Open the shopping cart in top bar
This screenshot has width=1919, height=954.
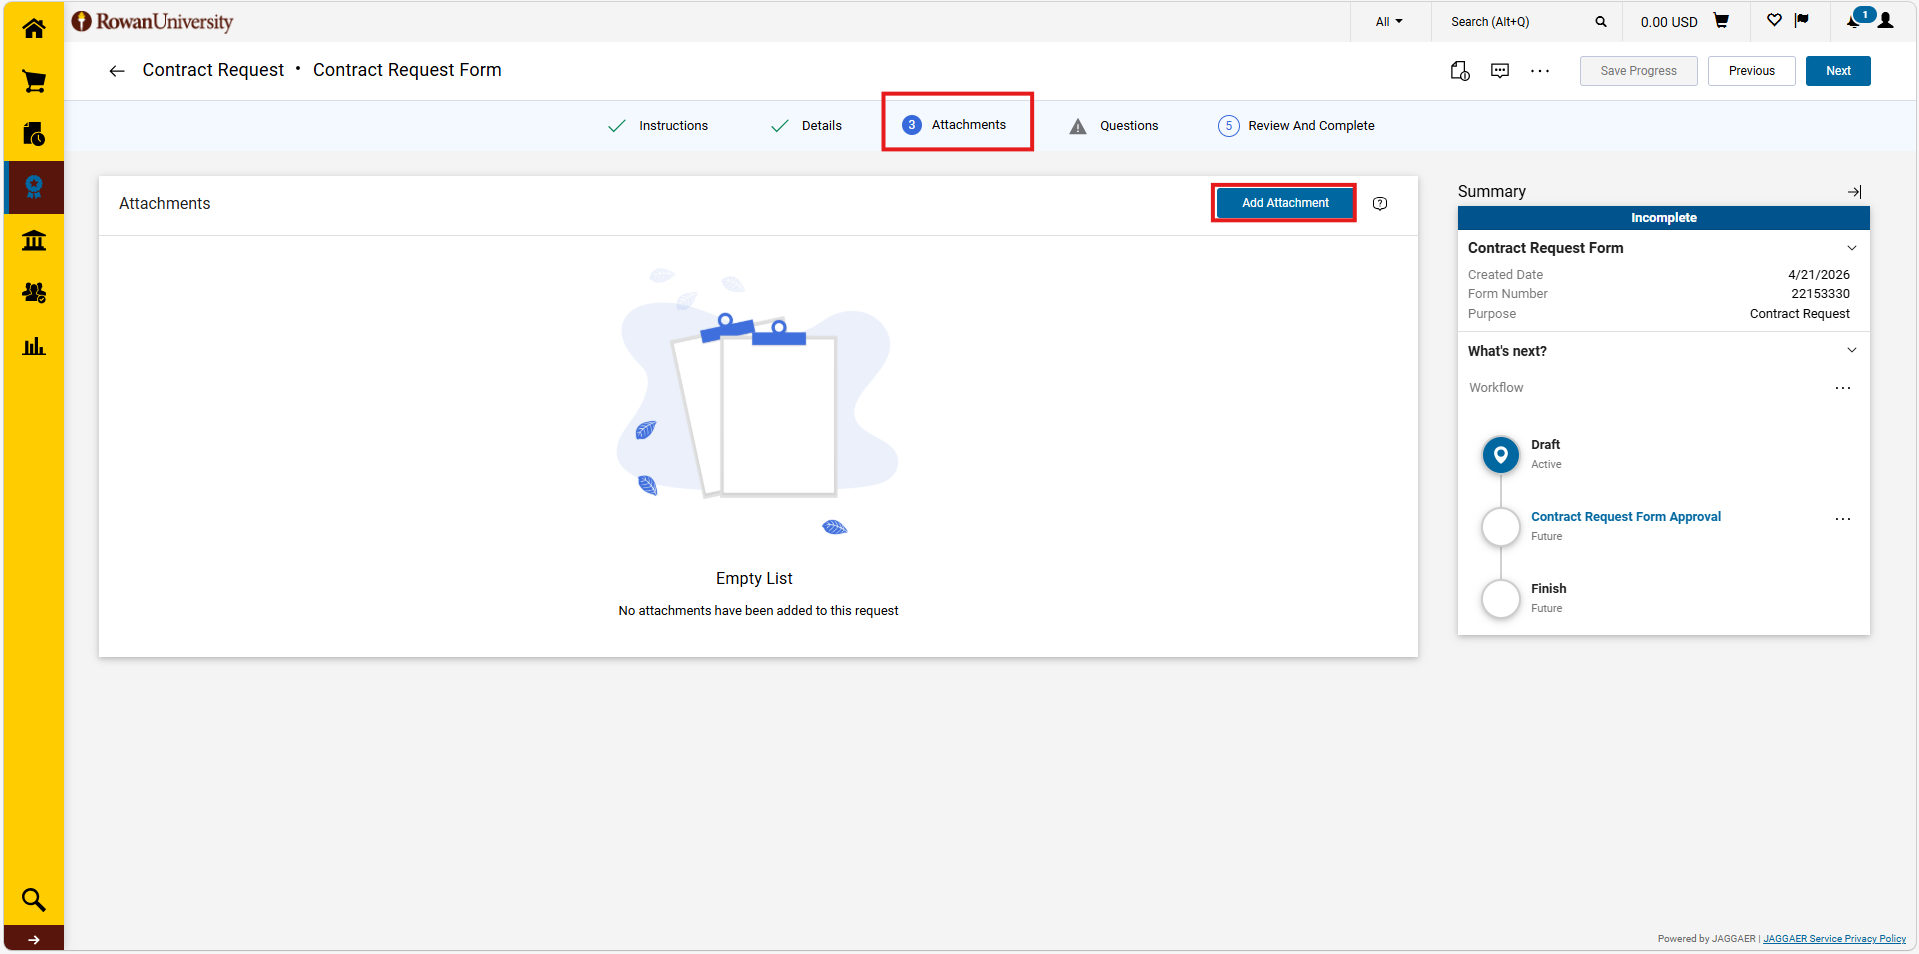(x=1721, y=21)
